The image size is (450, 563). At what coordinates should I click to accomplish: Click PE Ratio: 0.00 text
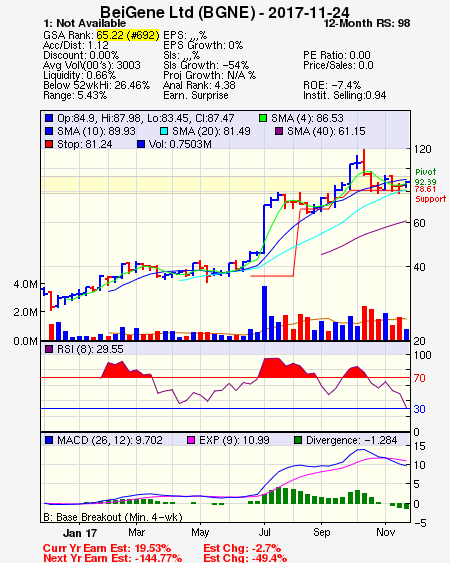337,55
